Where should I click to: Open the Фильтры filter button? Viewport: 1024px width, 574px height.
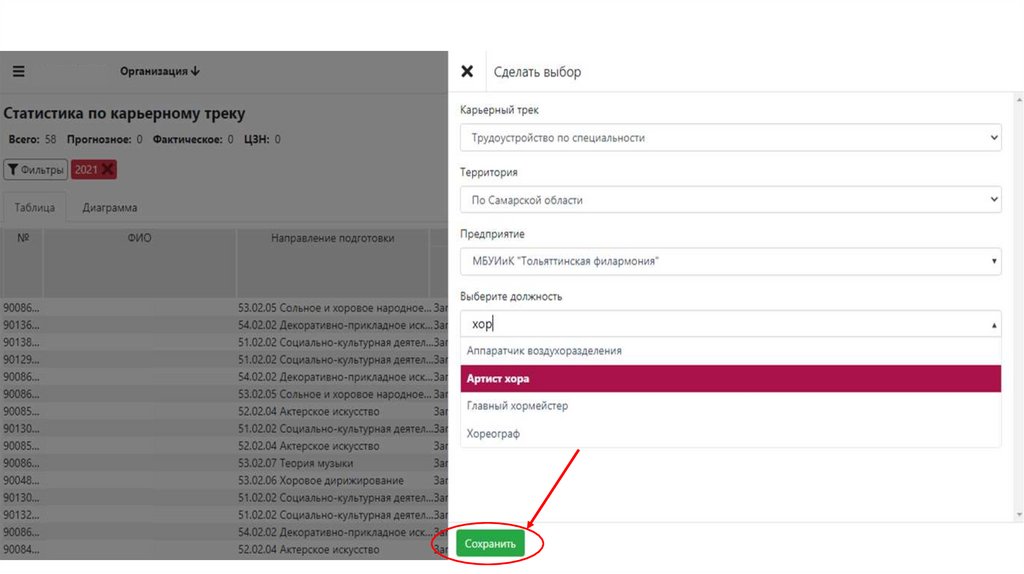coord(36,169)
